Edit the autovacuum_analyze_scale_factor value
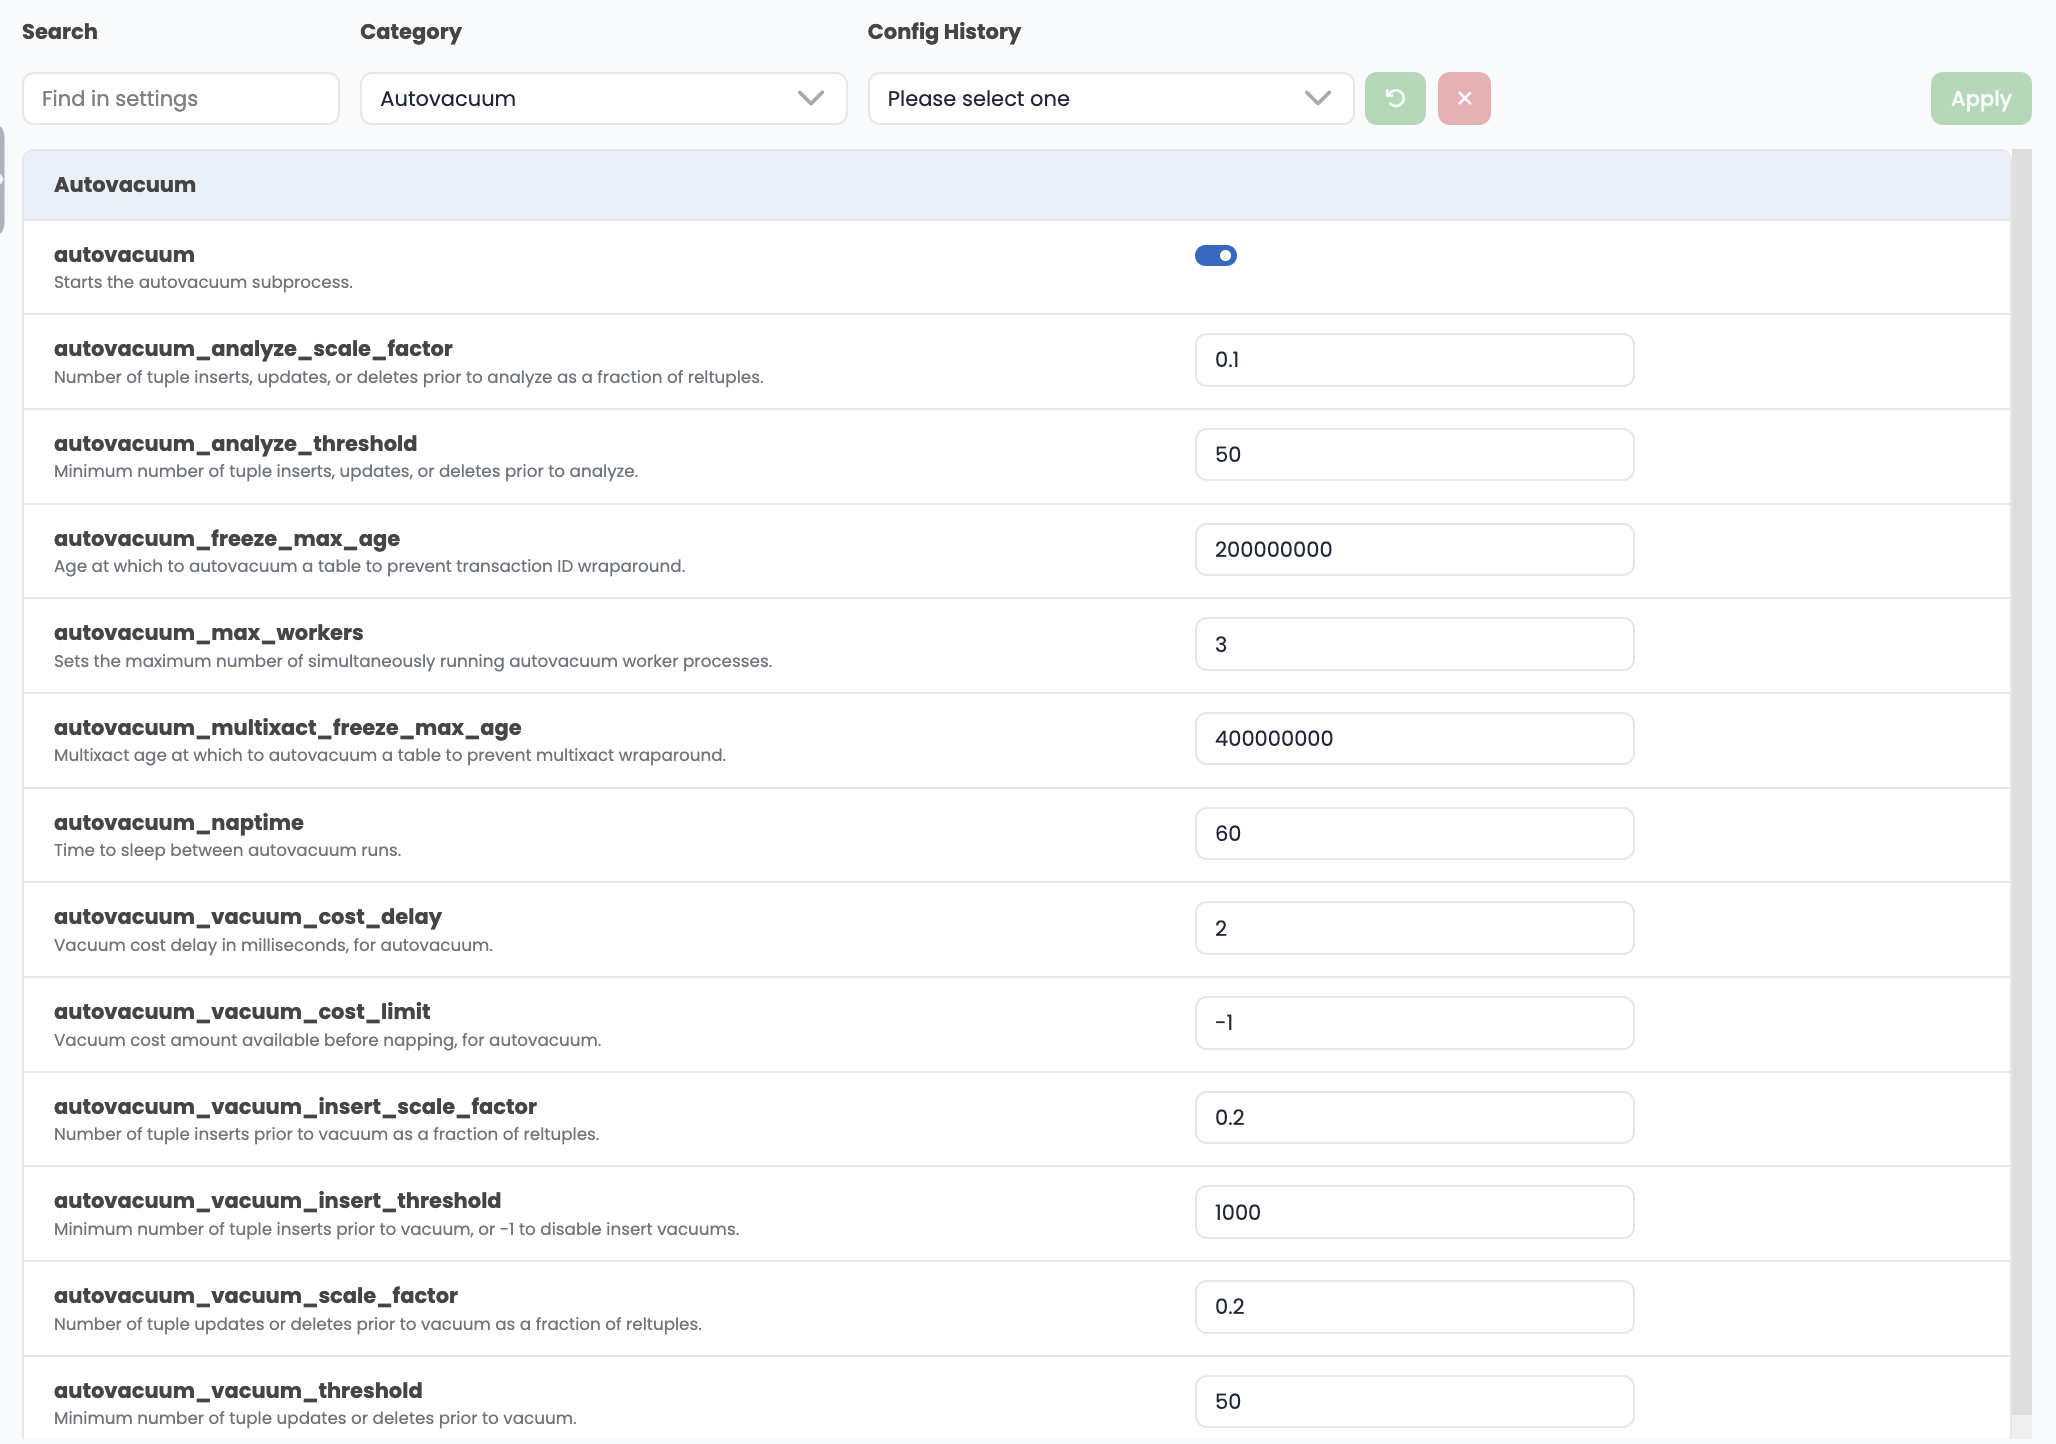The height and width of the screenshot is (1444, 2056). click(1413, 360)
